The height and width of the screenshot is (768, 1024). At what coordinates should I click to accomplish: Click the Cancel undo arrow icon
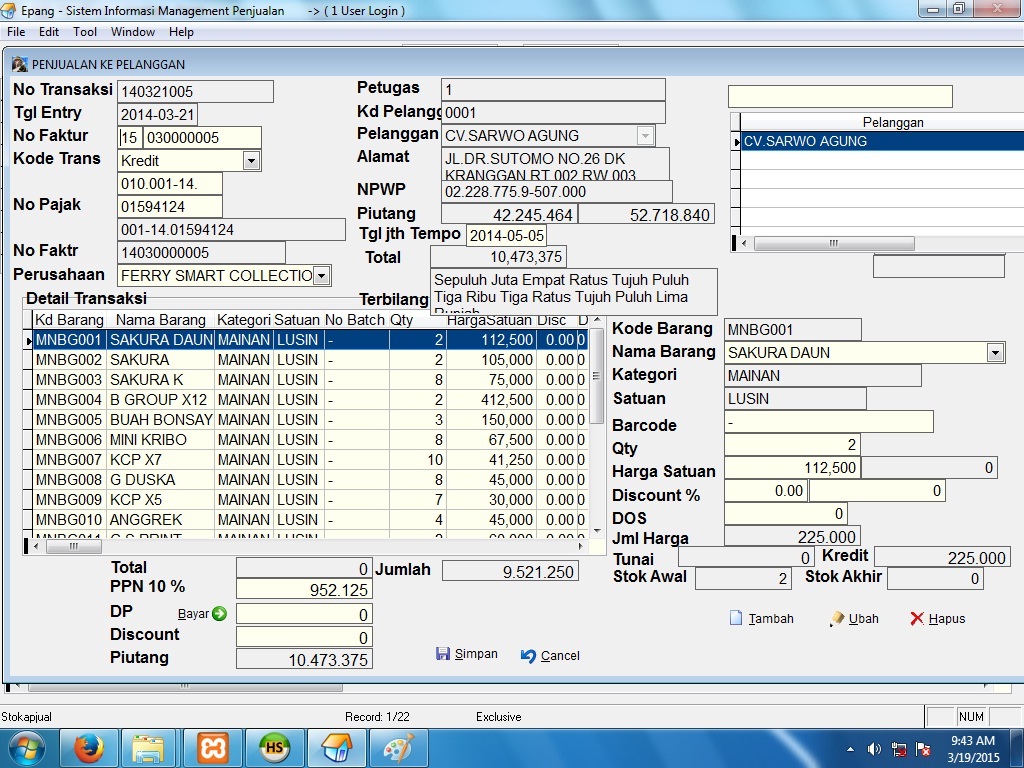(529, 656)
